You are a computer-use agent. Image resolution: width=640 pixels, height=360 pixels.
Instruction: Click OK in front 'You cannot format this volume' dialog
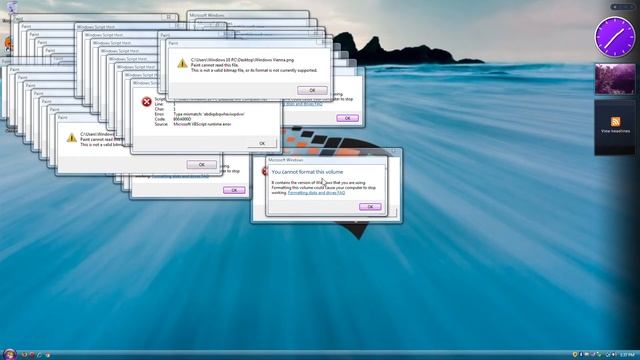[370, 207]
